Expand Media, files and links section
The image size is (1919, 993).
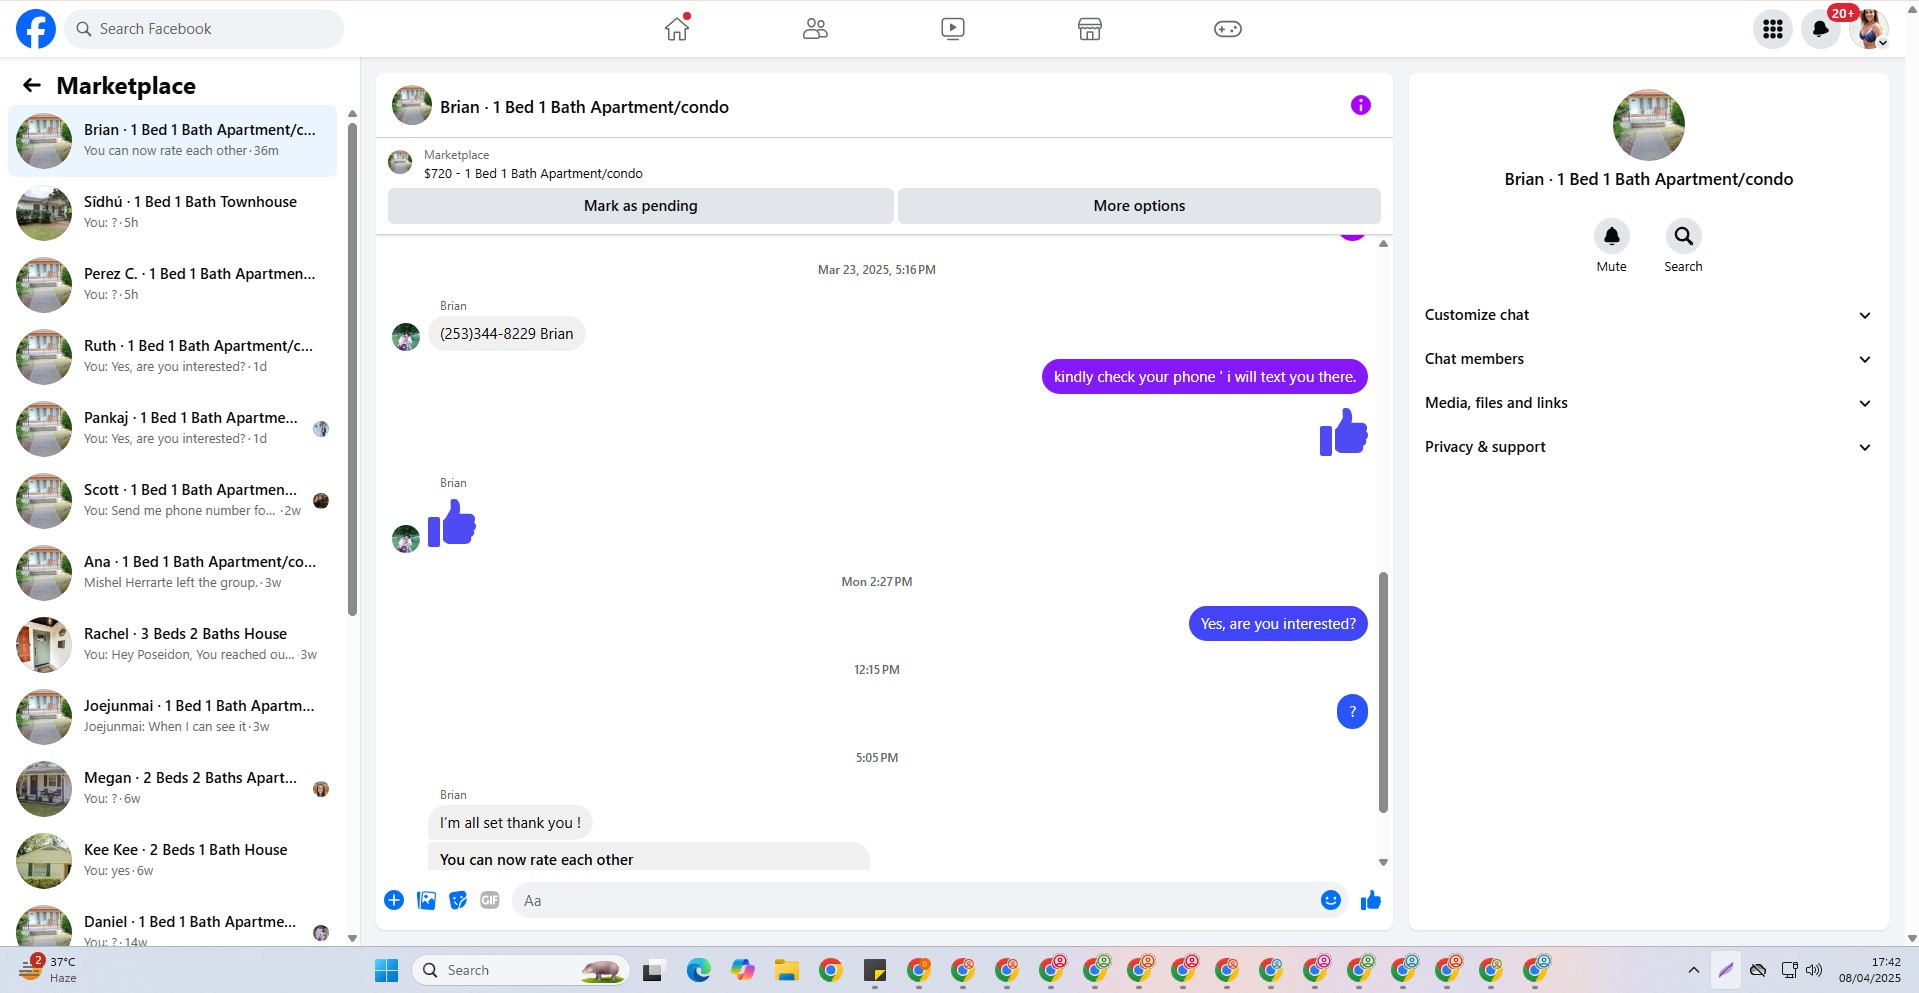coord(1648,403)
